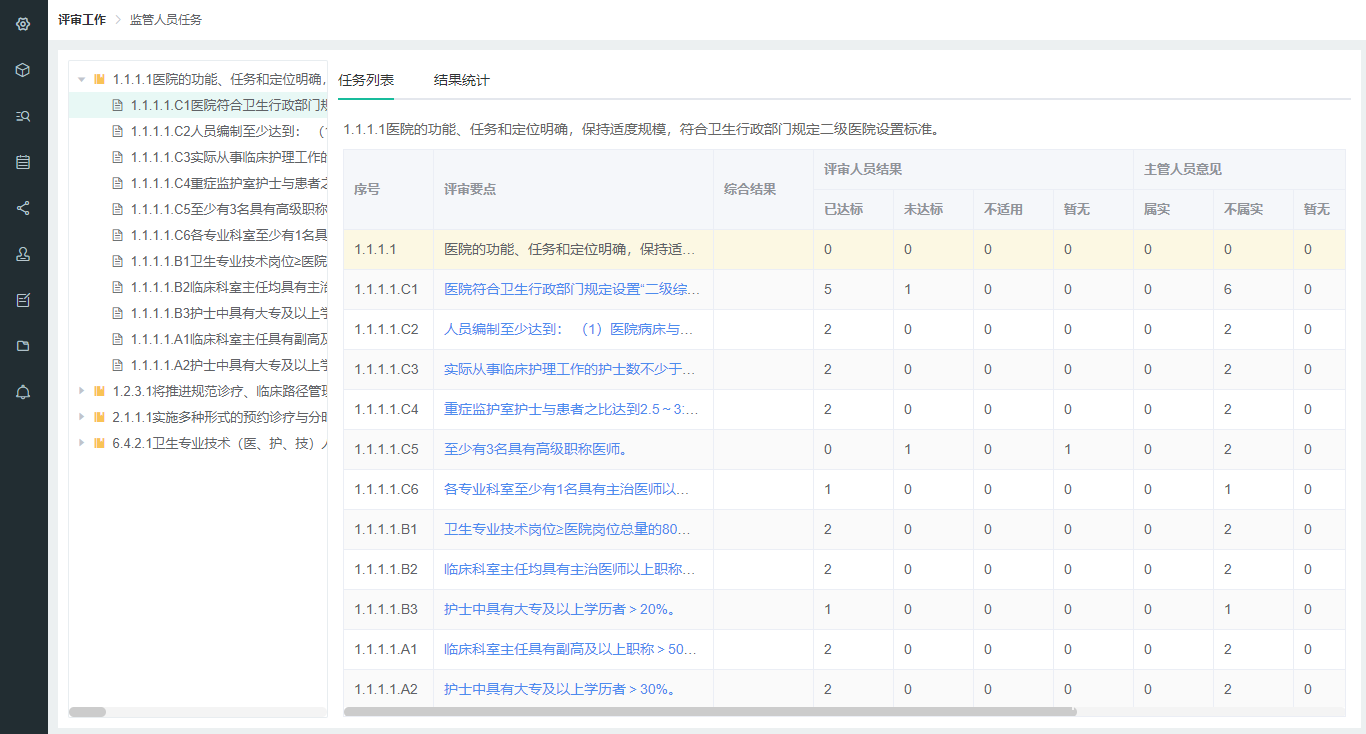Switch to the 结果统计 tab
Viewport: 1366px width, 734px height.
tap(462, 80)
